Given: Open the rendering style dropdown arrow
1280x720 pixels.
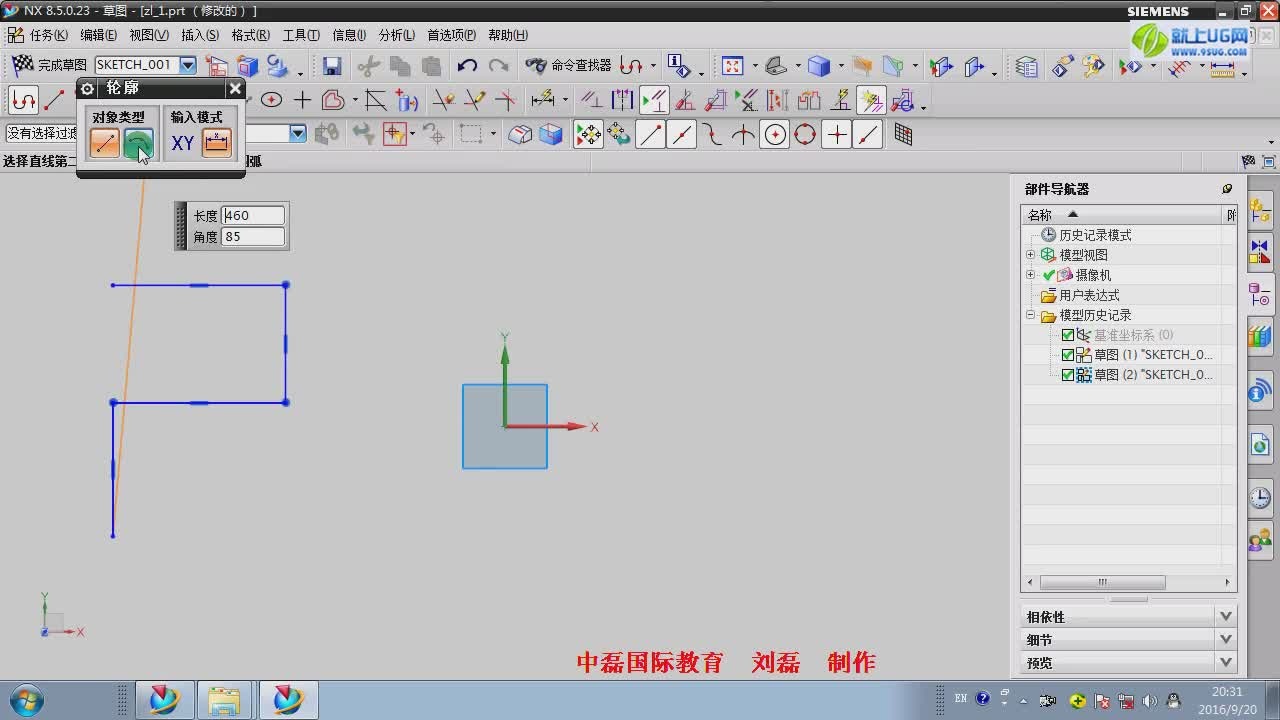Looking at the screenshot, I should tap(841, 67).
